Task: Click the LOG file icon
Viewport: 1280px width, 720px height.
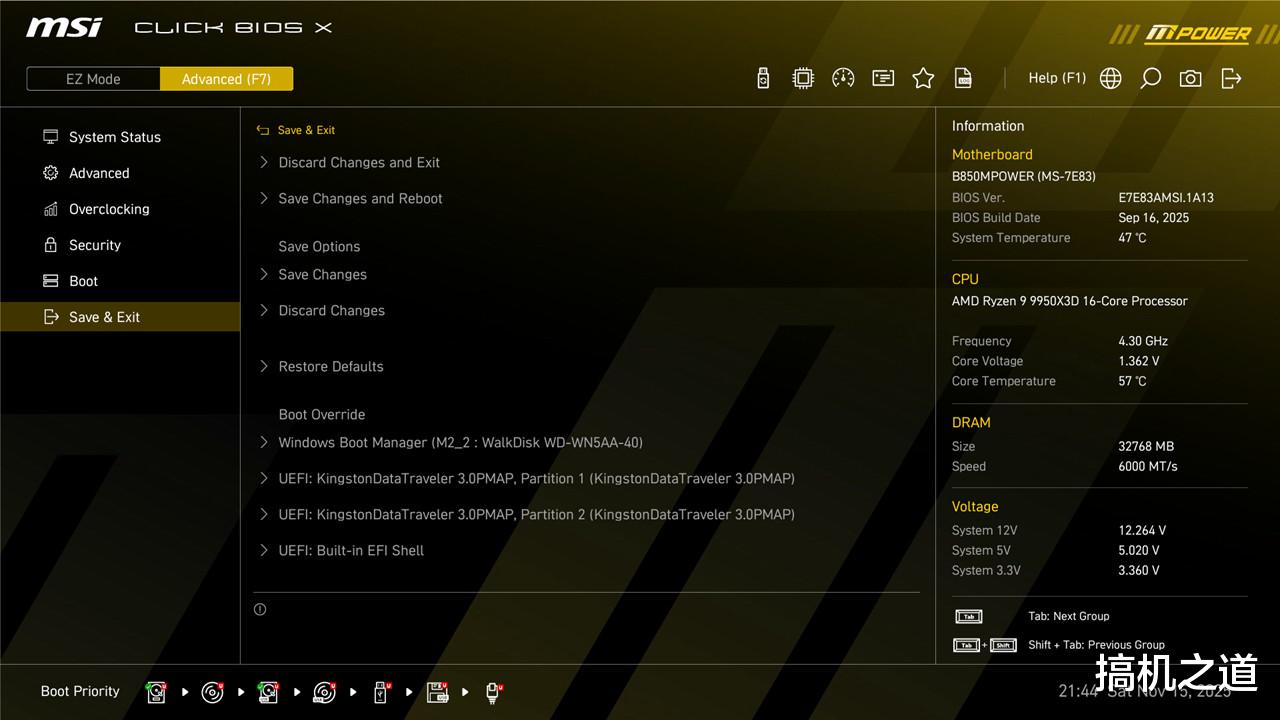Action: tap(963, 78)
